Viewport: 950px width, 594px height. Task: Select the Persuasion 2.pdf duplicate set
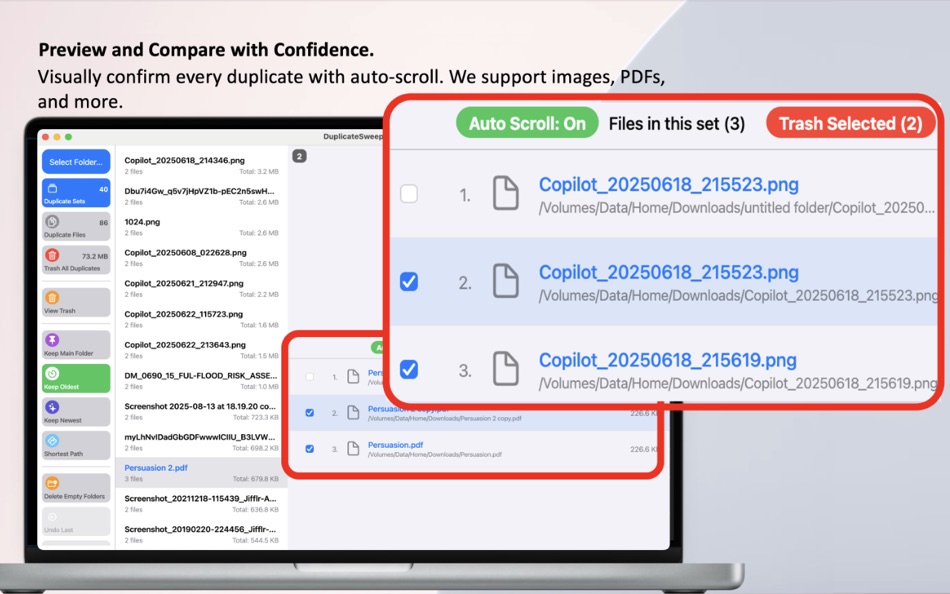tap(201, 473)
